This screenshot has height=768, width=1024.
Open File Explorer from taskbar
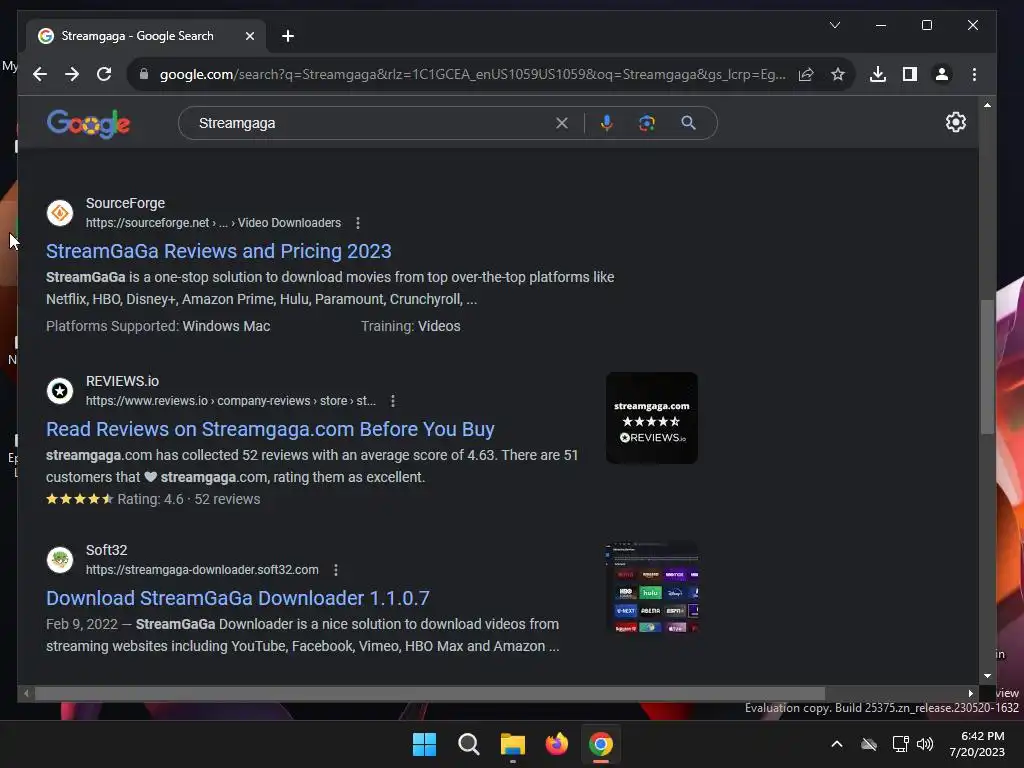click(x=513, y=744)
